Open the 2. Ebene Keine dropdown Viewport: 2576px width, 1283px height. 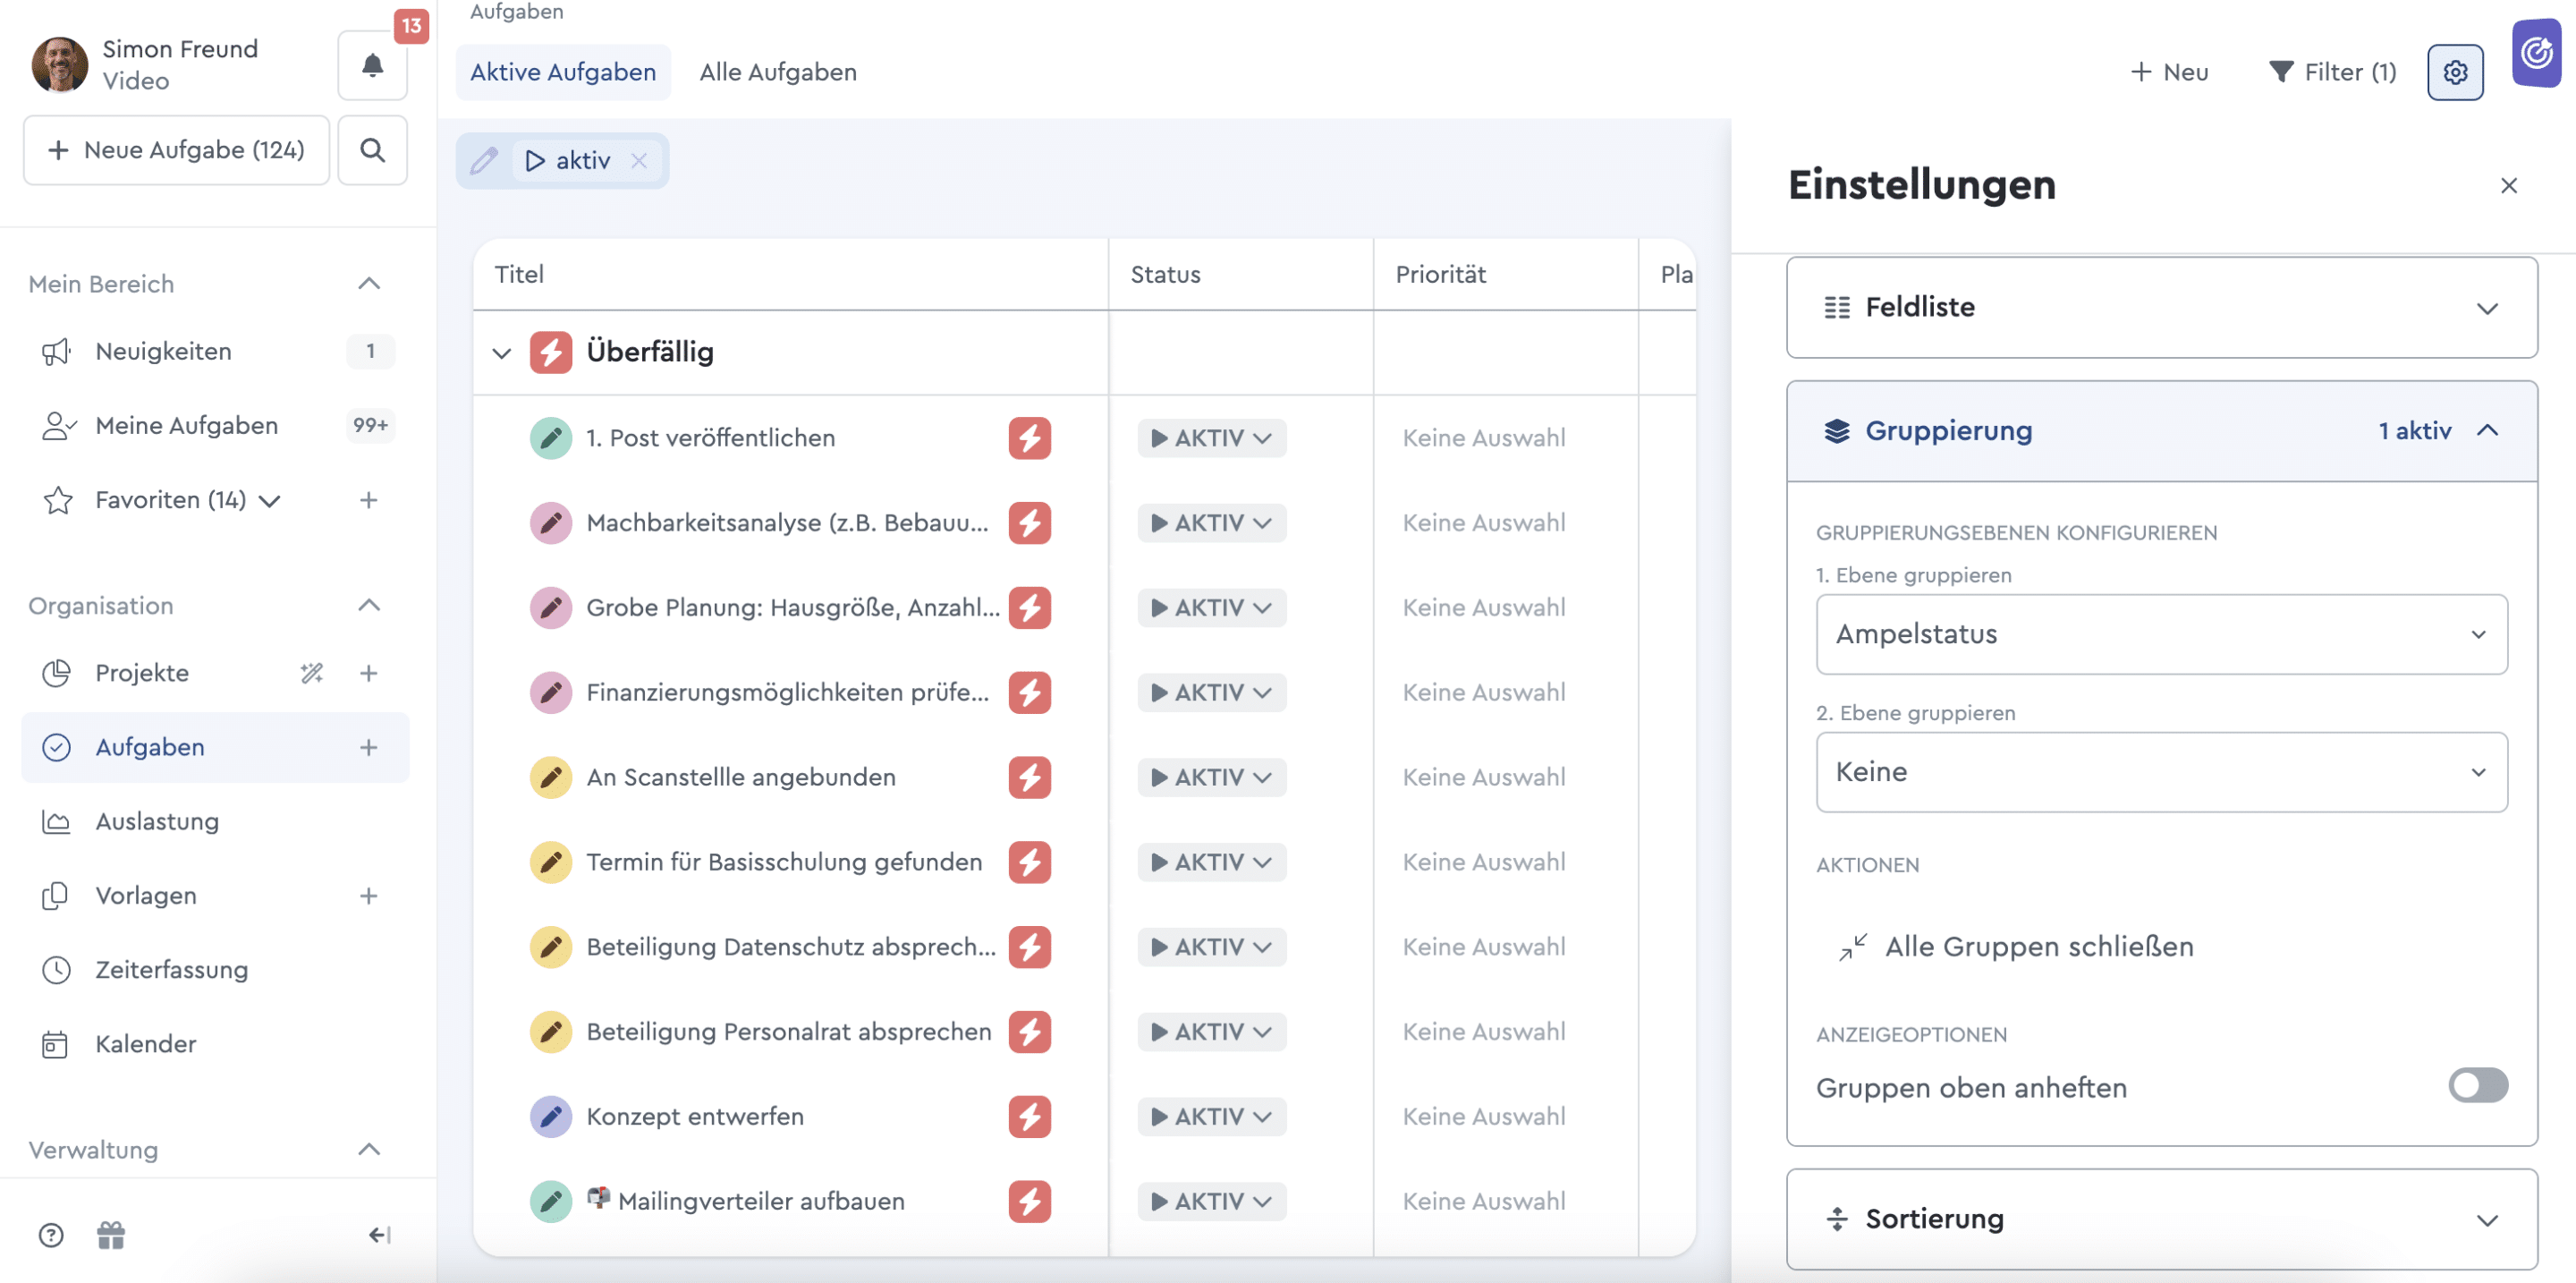coord(2161,772)
